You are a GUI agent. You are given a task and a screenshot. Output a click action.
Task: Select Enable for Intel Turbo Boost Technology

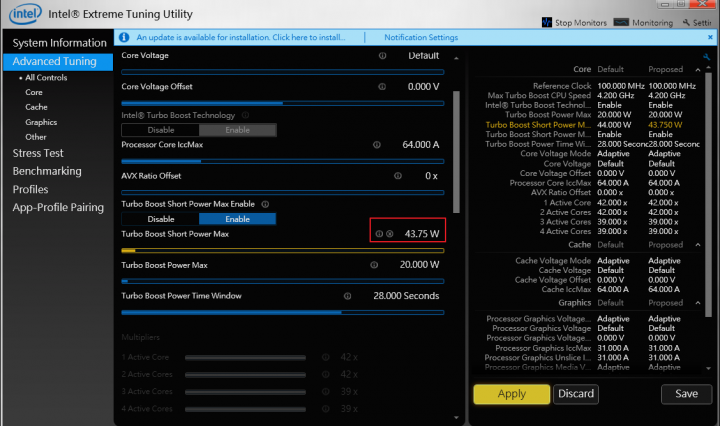(237, 130)
